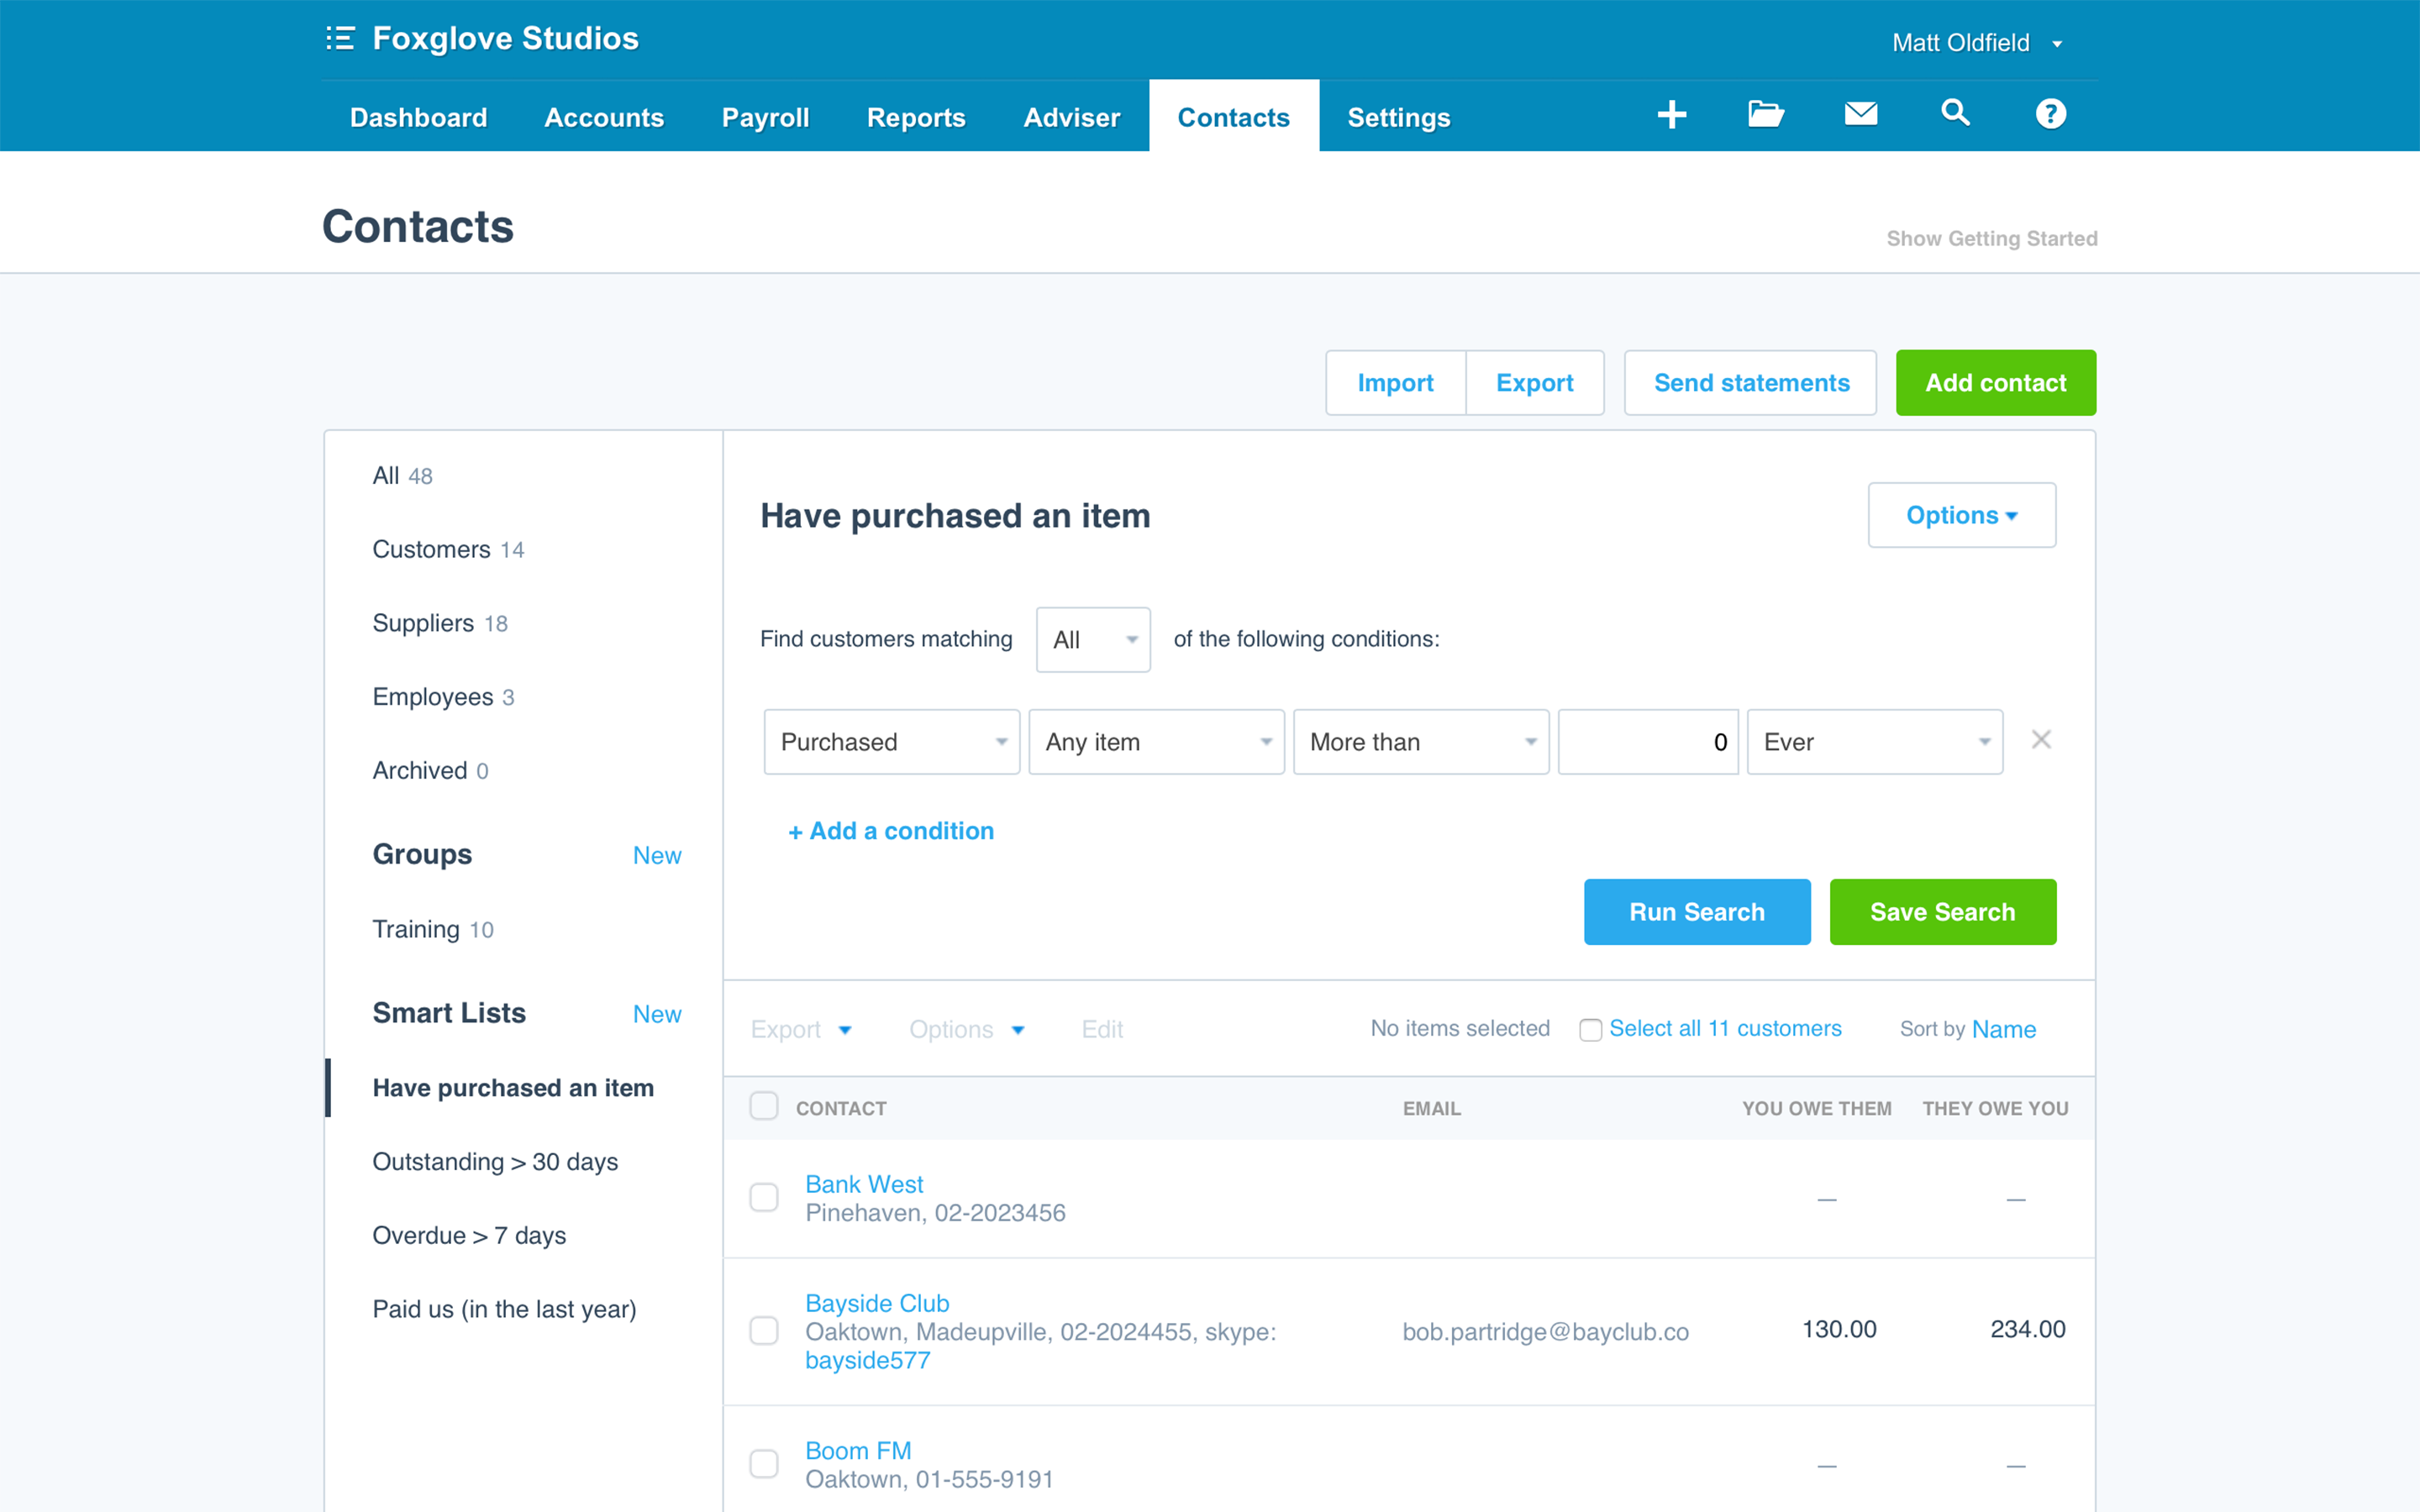Open help via the question mark icon

(2050, 114)
